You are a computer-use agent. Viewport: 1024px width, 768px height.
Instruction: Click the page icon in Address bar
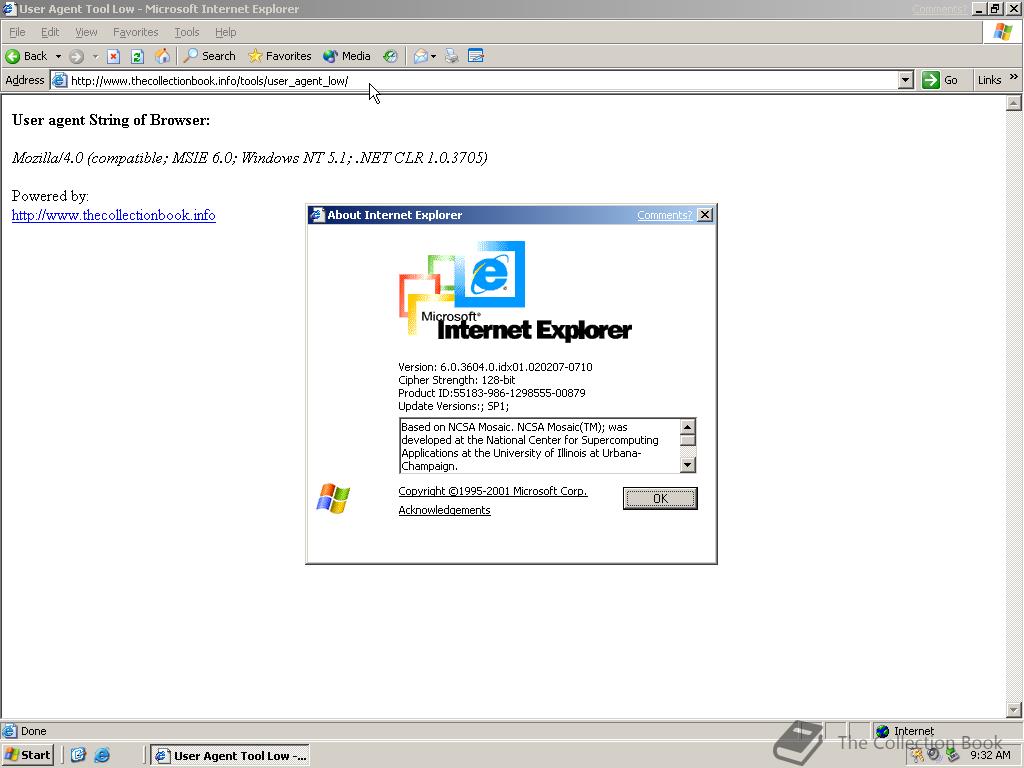[x=59, y=80]
